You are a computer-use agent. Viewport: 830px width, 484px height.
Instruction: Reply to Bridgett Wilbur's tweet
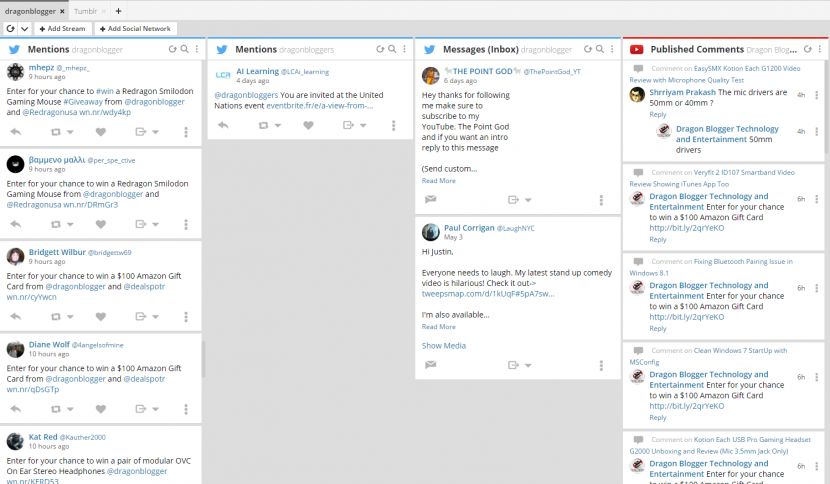pos(16,317)
